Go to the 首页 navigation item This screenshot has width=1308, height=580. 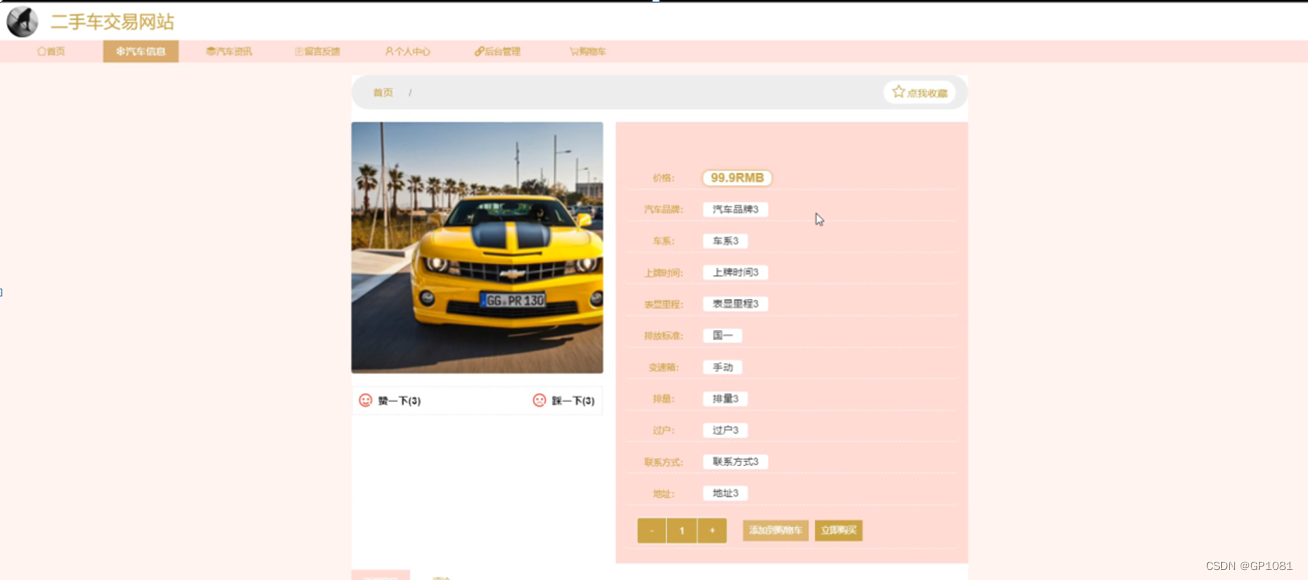51,52
